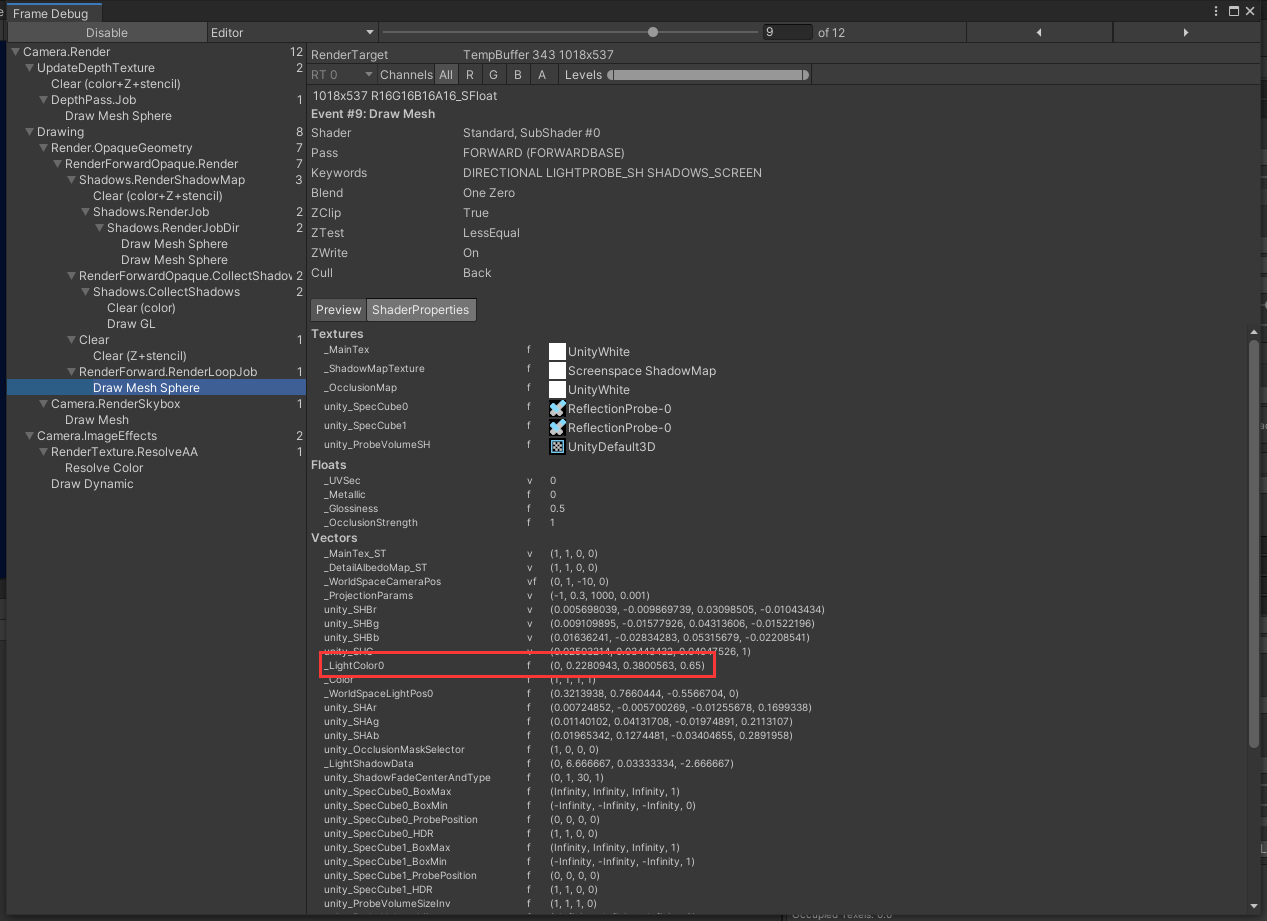This screenshot has height=921, width=1267.
Task: Click the unity_SpecCube0 ReflectionProbe-0 icon
Action: pyautogui.click(x=557, y=408)
